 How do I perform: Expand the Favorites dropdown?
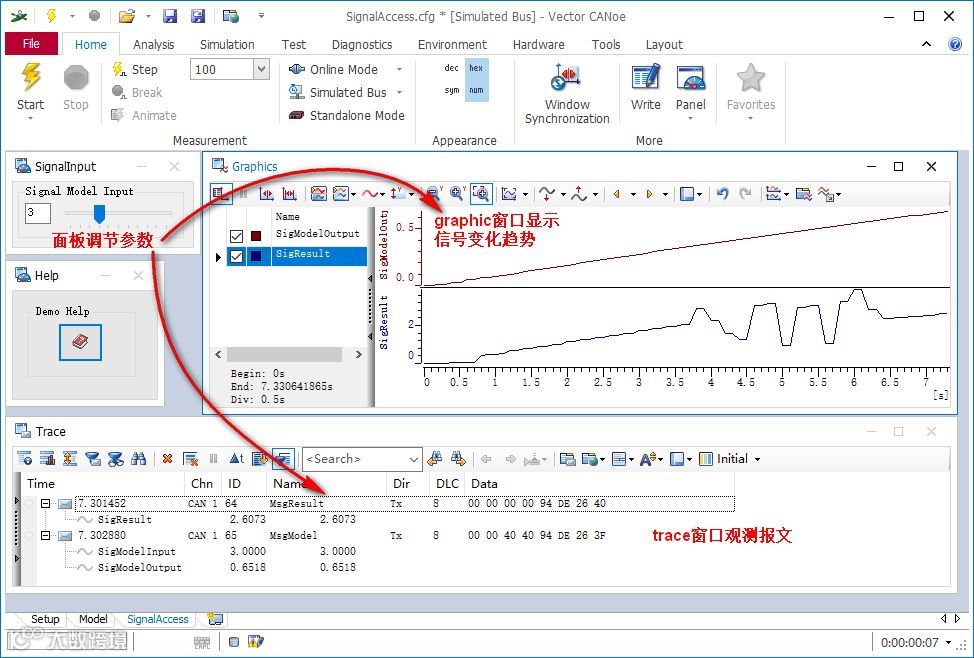[x=750, y=118]
